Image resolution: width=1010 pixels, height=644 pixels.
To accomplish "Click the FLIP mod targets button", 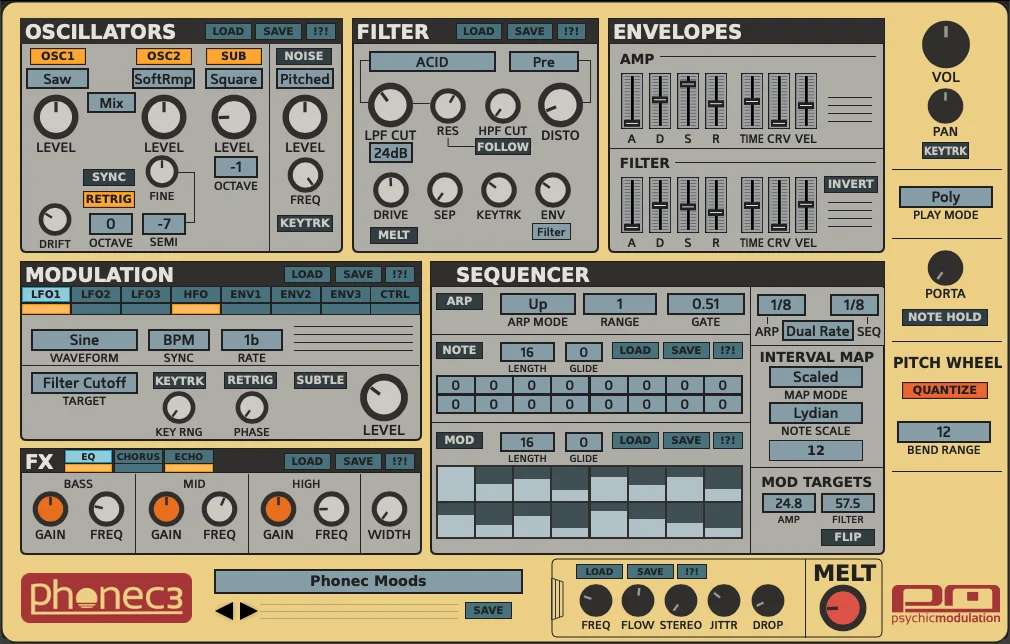I will (x=848, y=536).
